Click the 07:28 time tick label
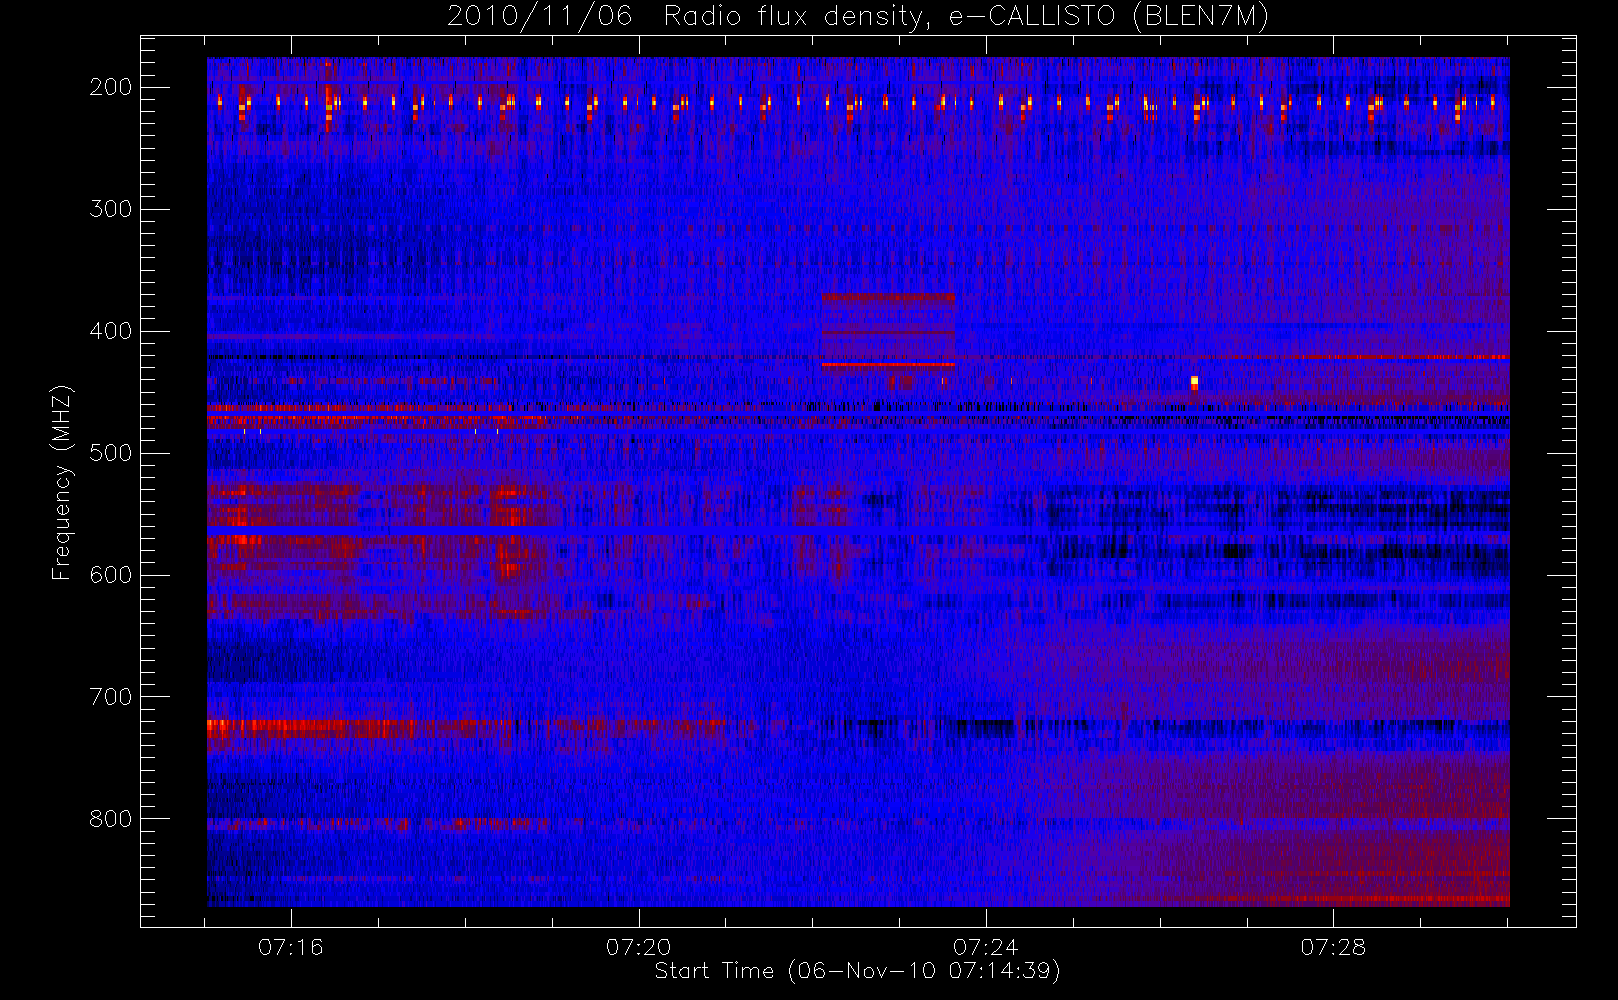 tap(1333, 946)
